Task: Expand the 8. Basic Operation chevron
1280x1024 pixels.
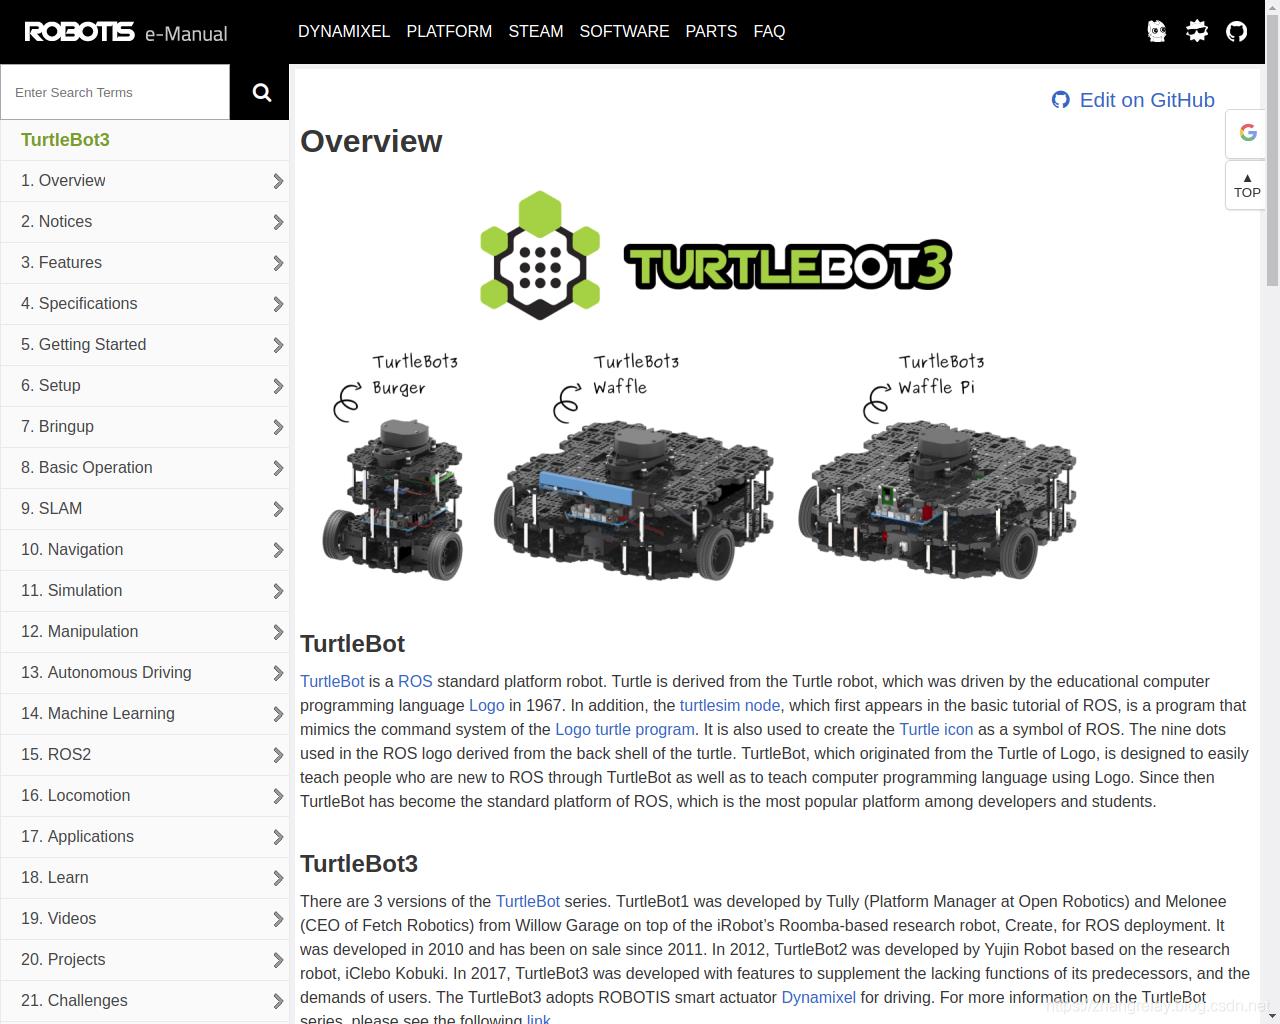Action: coord(278,468)
